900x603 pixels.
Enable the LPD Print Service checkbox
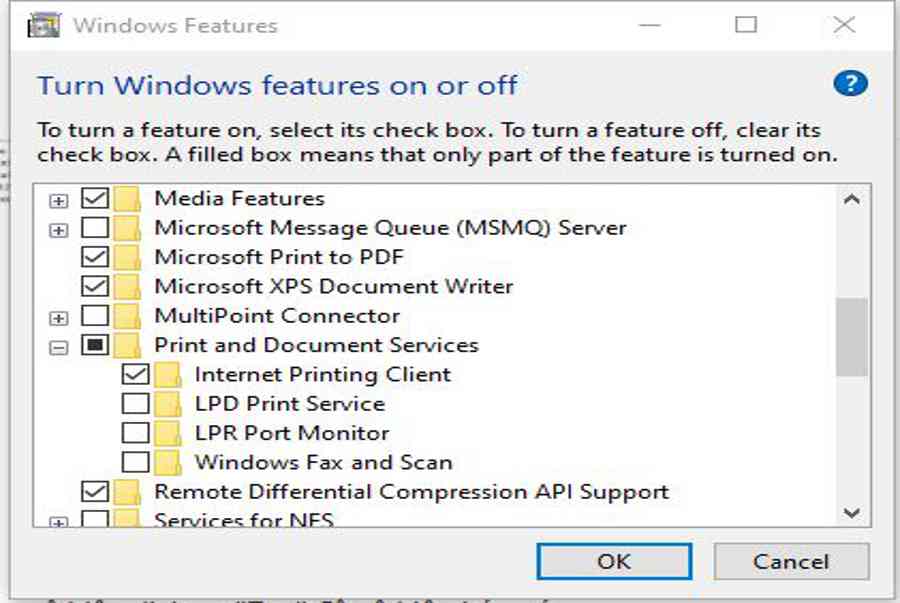point(135,403)
